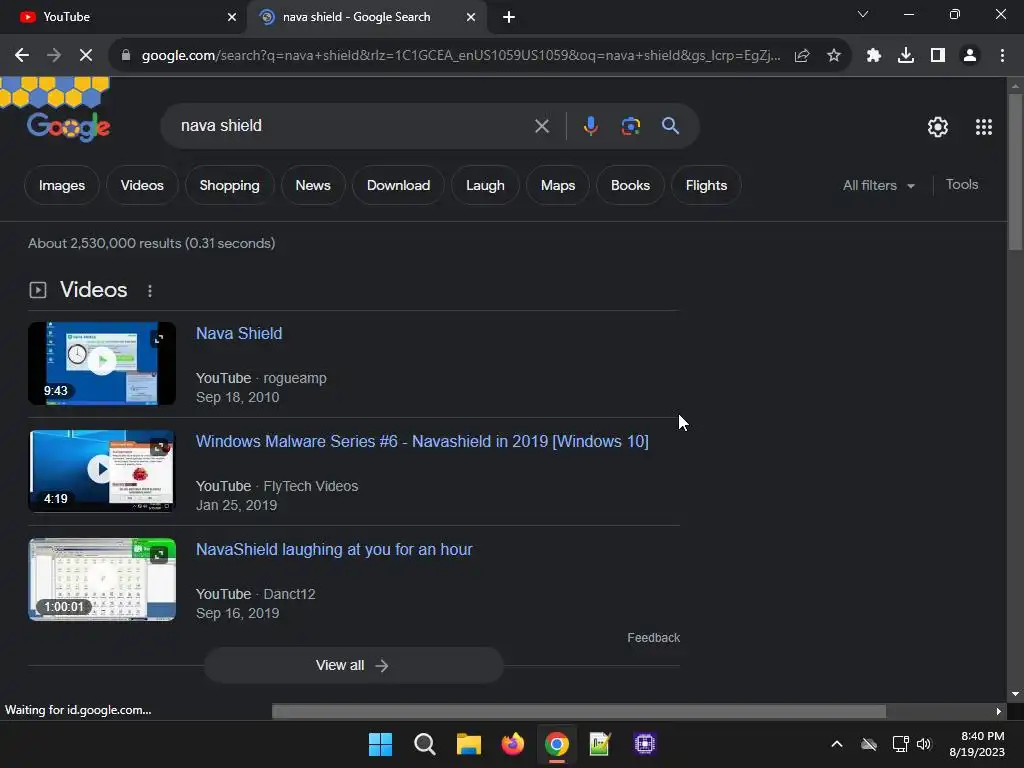Open the network status tray icon
Screen dimensions: 1024x768
[901, 744]
